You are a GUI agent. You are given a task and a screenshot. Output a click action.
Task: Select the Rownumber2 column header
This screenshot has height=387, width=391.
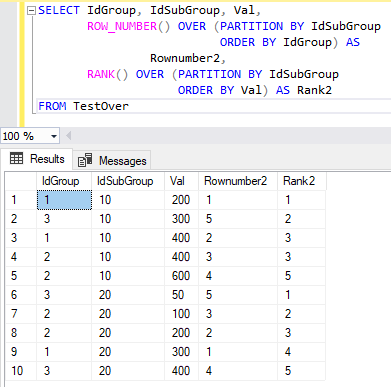[x=238, y=181]
